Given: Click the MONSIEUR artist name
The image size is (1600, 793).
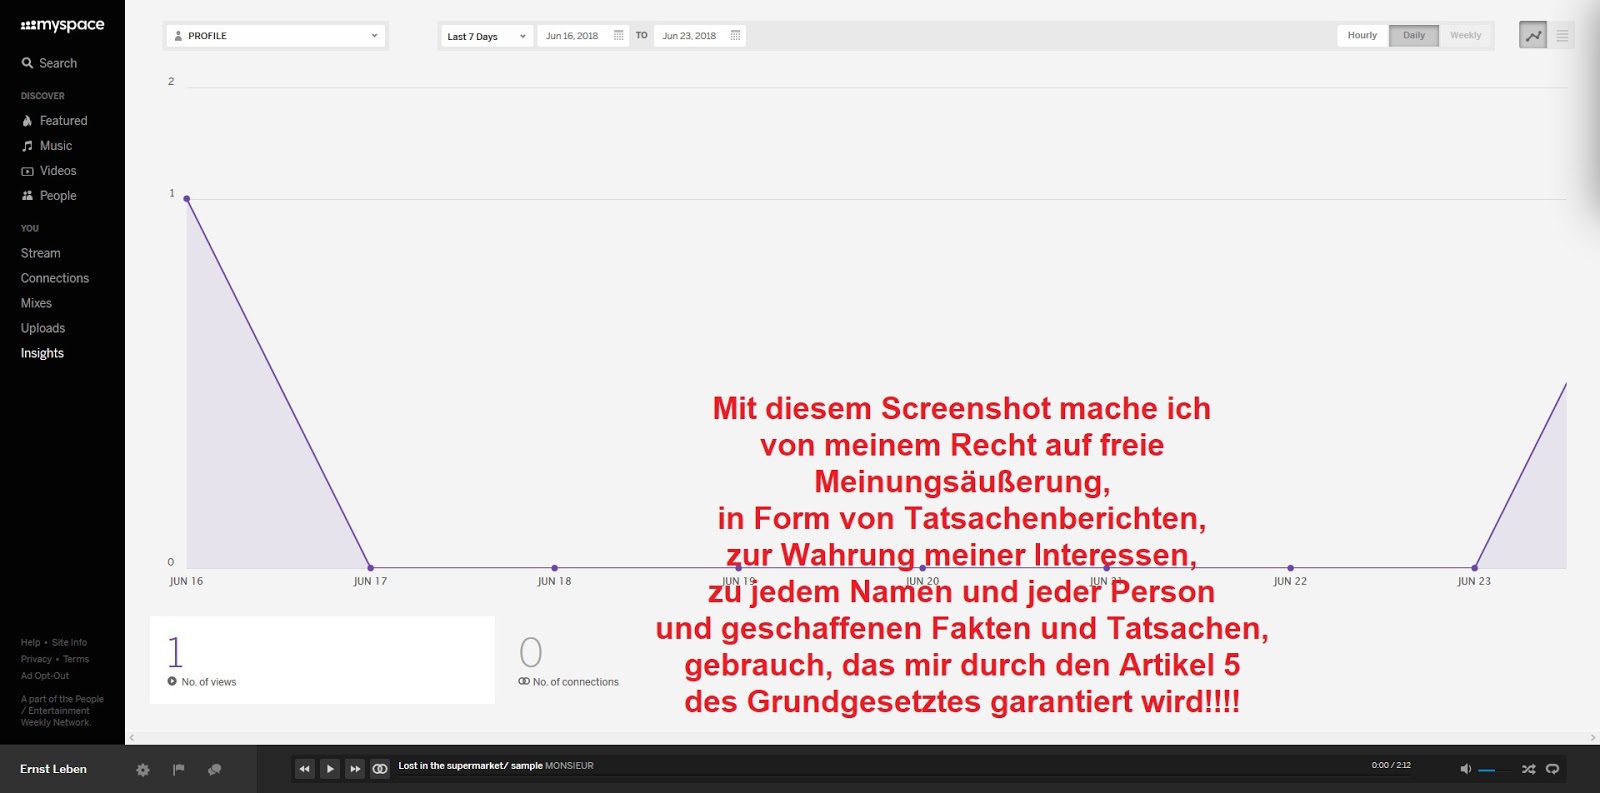Looking at the screenshot, I should [569, 766].
